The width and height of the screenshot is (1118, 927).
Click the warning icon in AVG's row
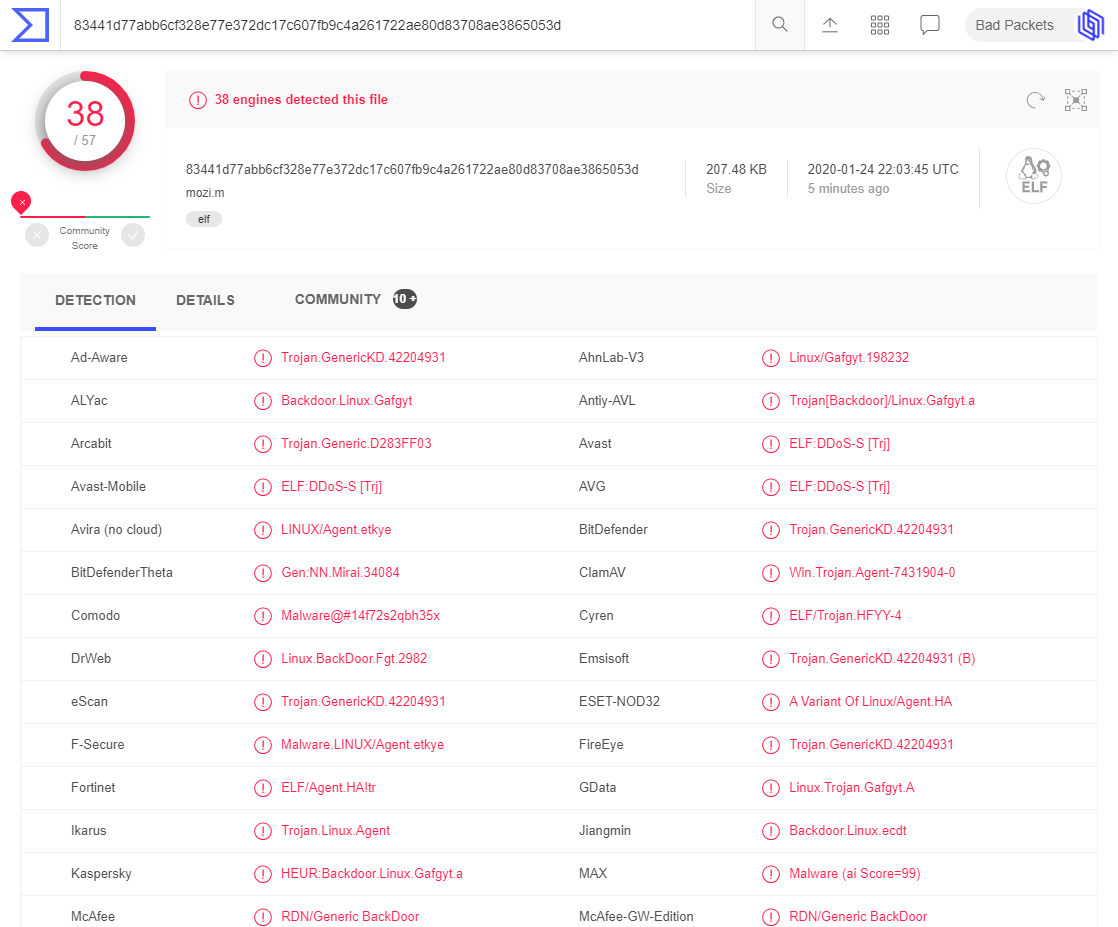(771, 487)
